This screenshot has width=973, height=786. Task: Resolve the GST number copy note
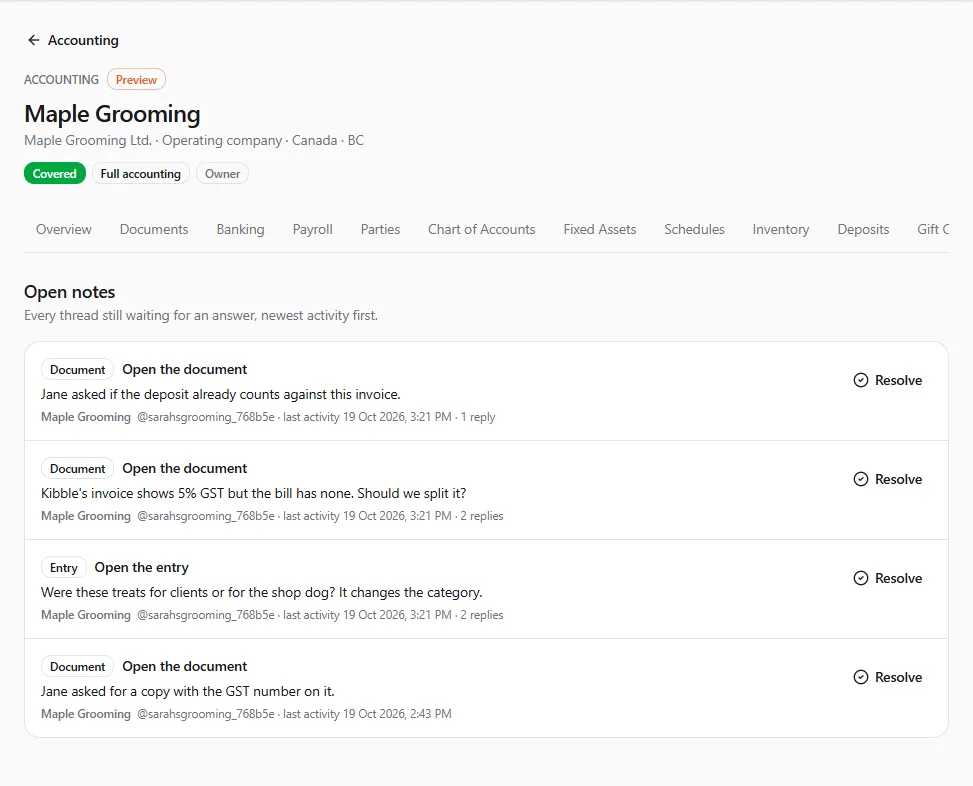(887, 677)
